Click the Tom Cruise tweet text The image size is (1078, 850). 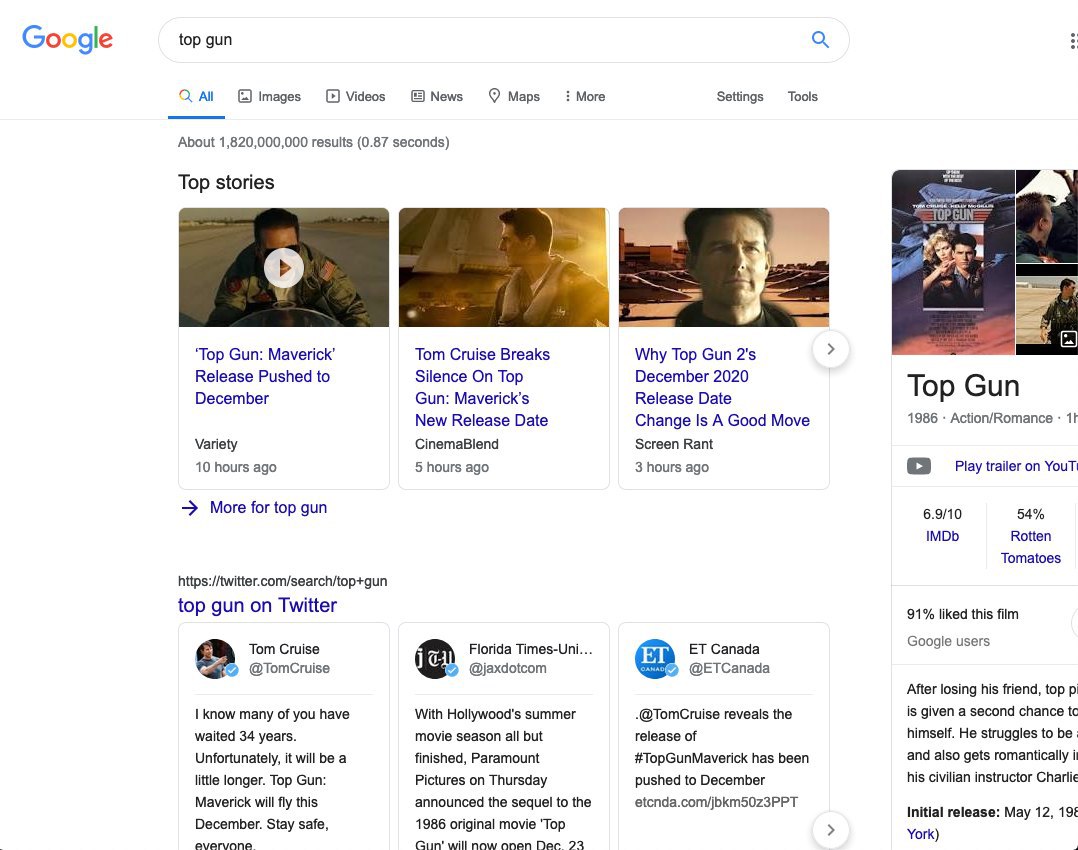[x=273, y=780]
